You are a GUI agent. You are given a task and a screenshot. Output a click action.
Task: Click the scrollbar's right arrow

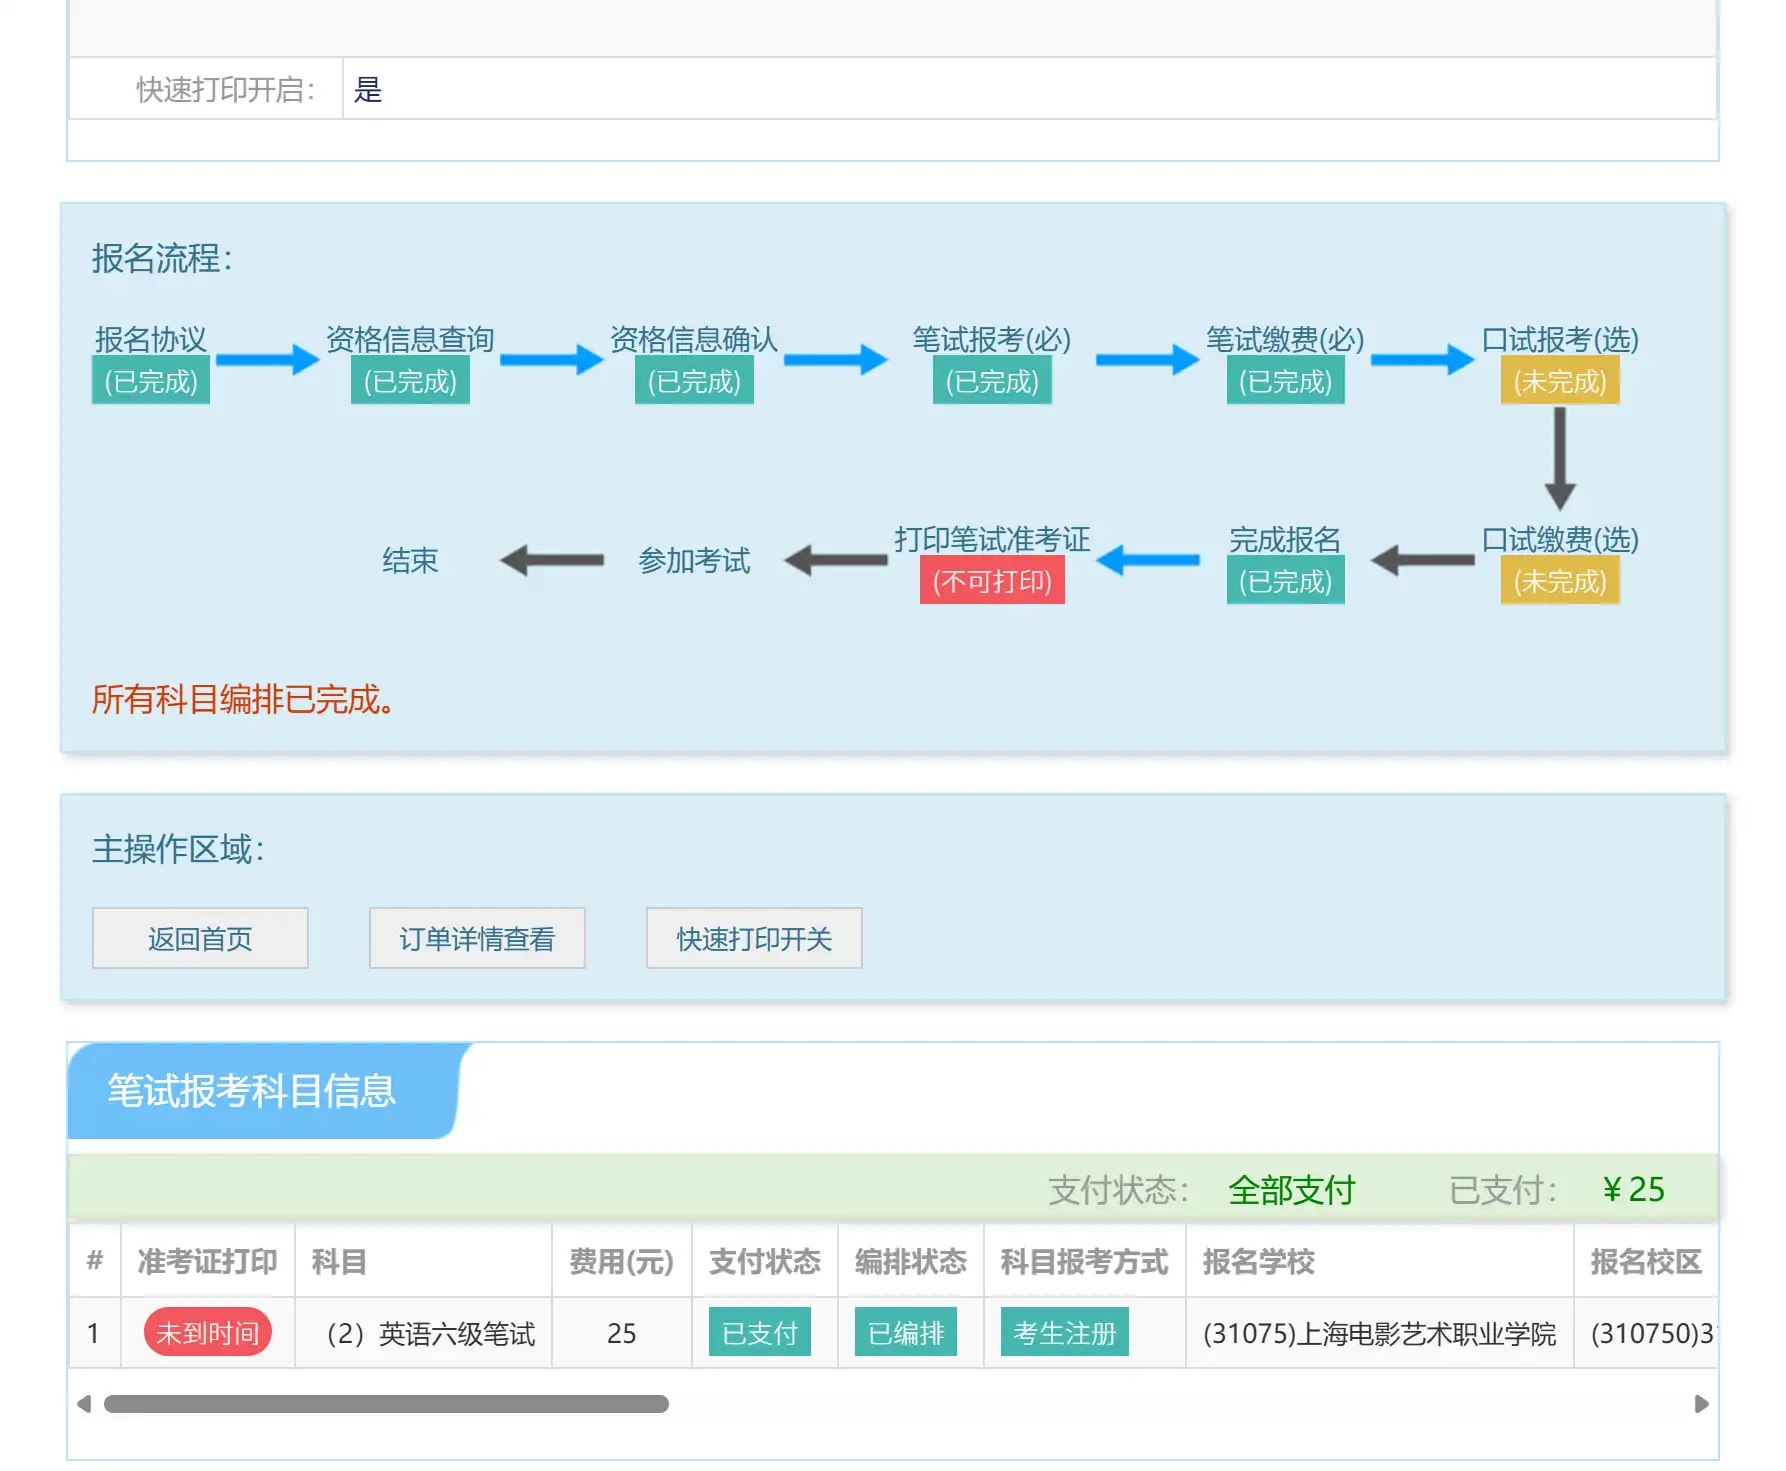[1701, 1404]
